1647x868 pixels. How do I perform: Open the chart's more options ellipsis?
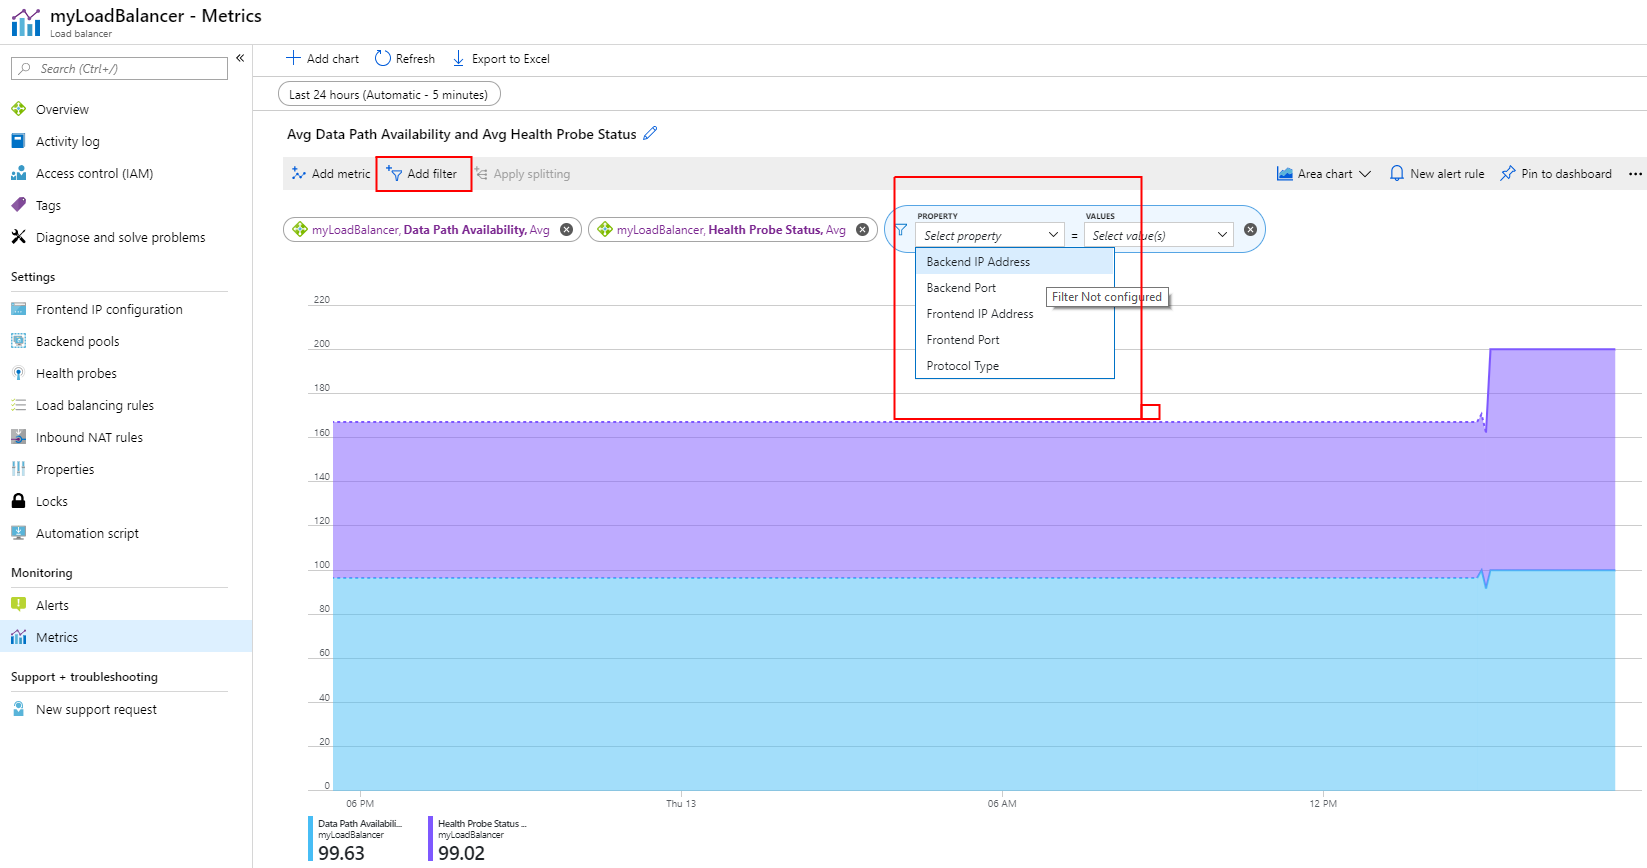click(x=1635, y=174)
